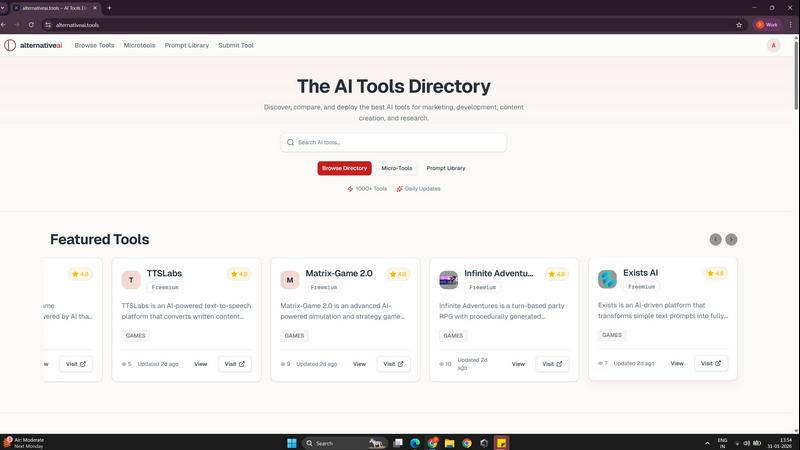Click the TTSLabs T avatar icon

pos(131,280)
